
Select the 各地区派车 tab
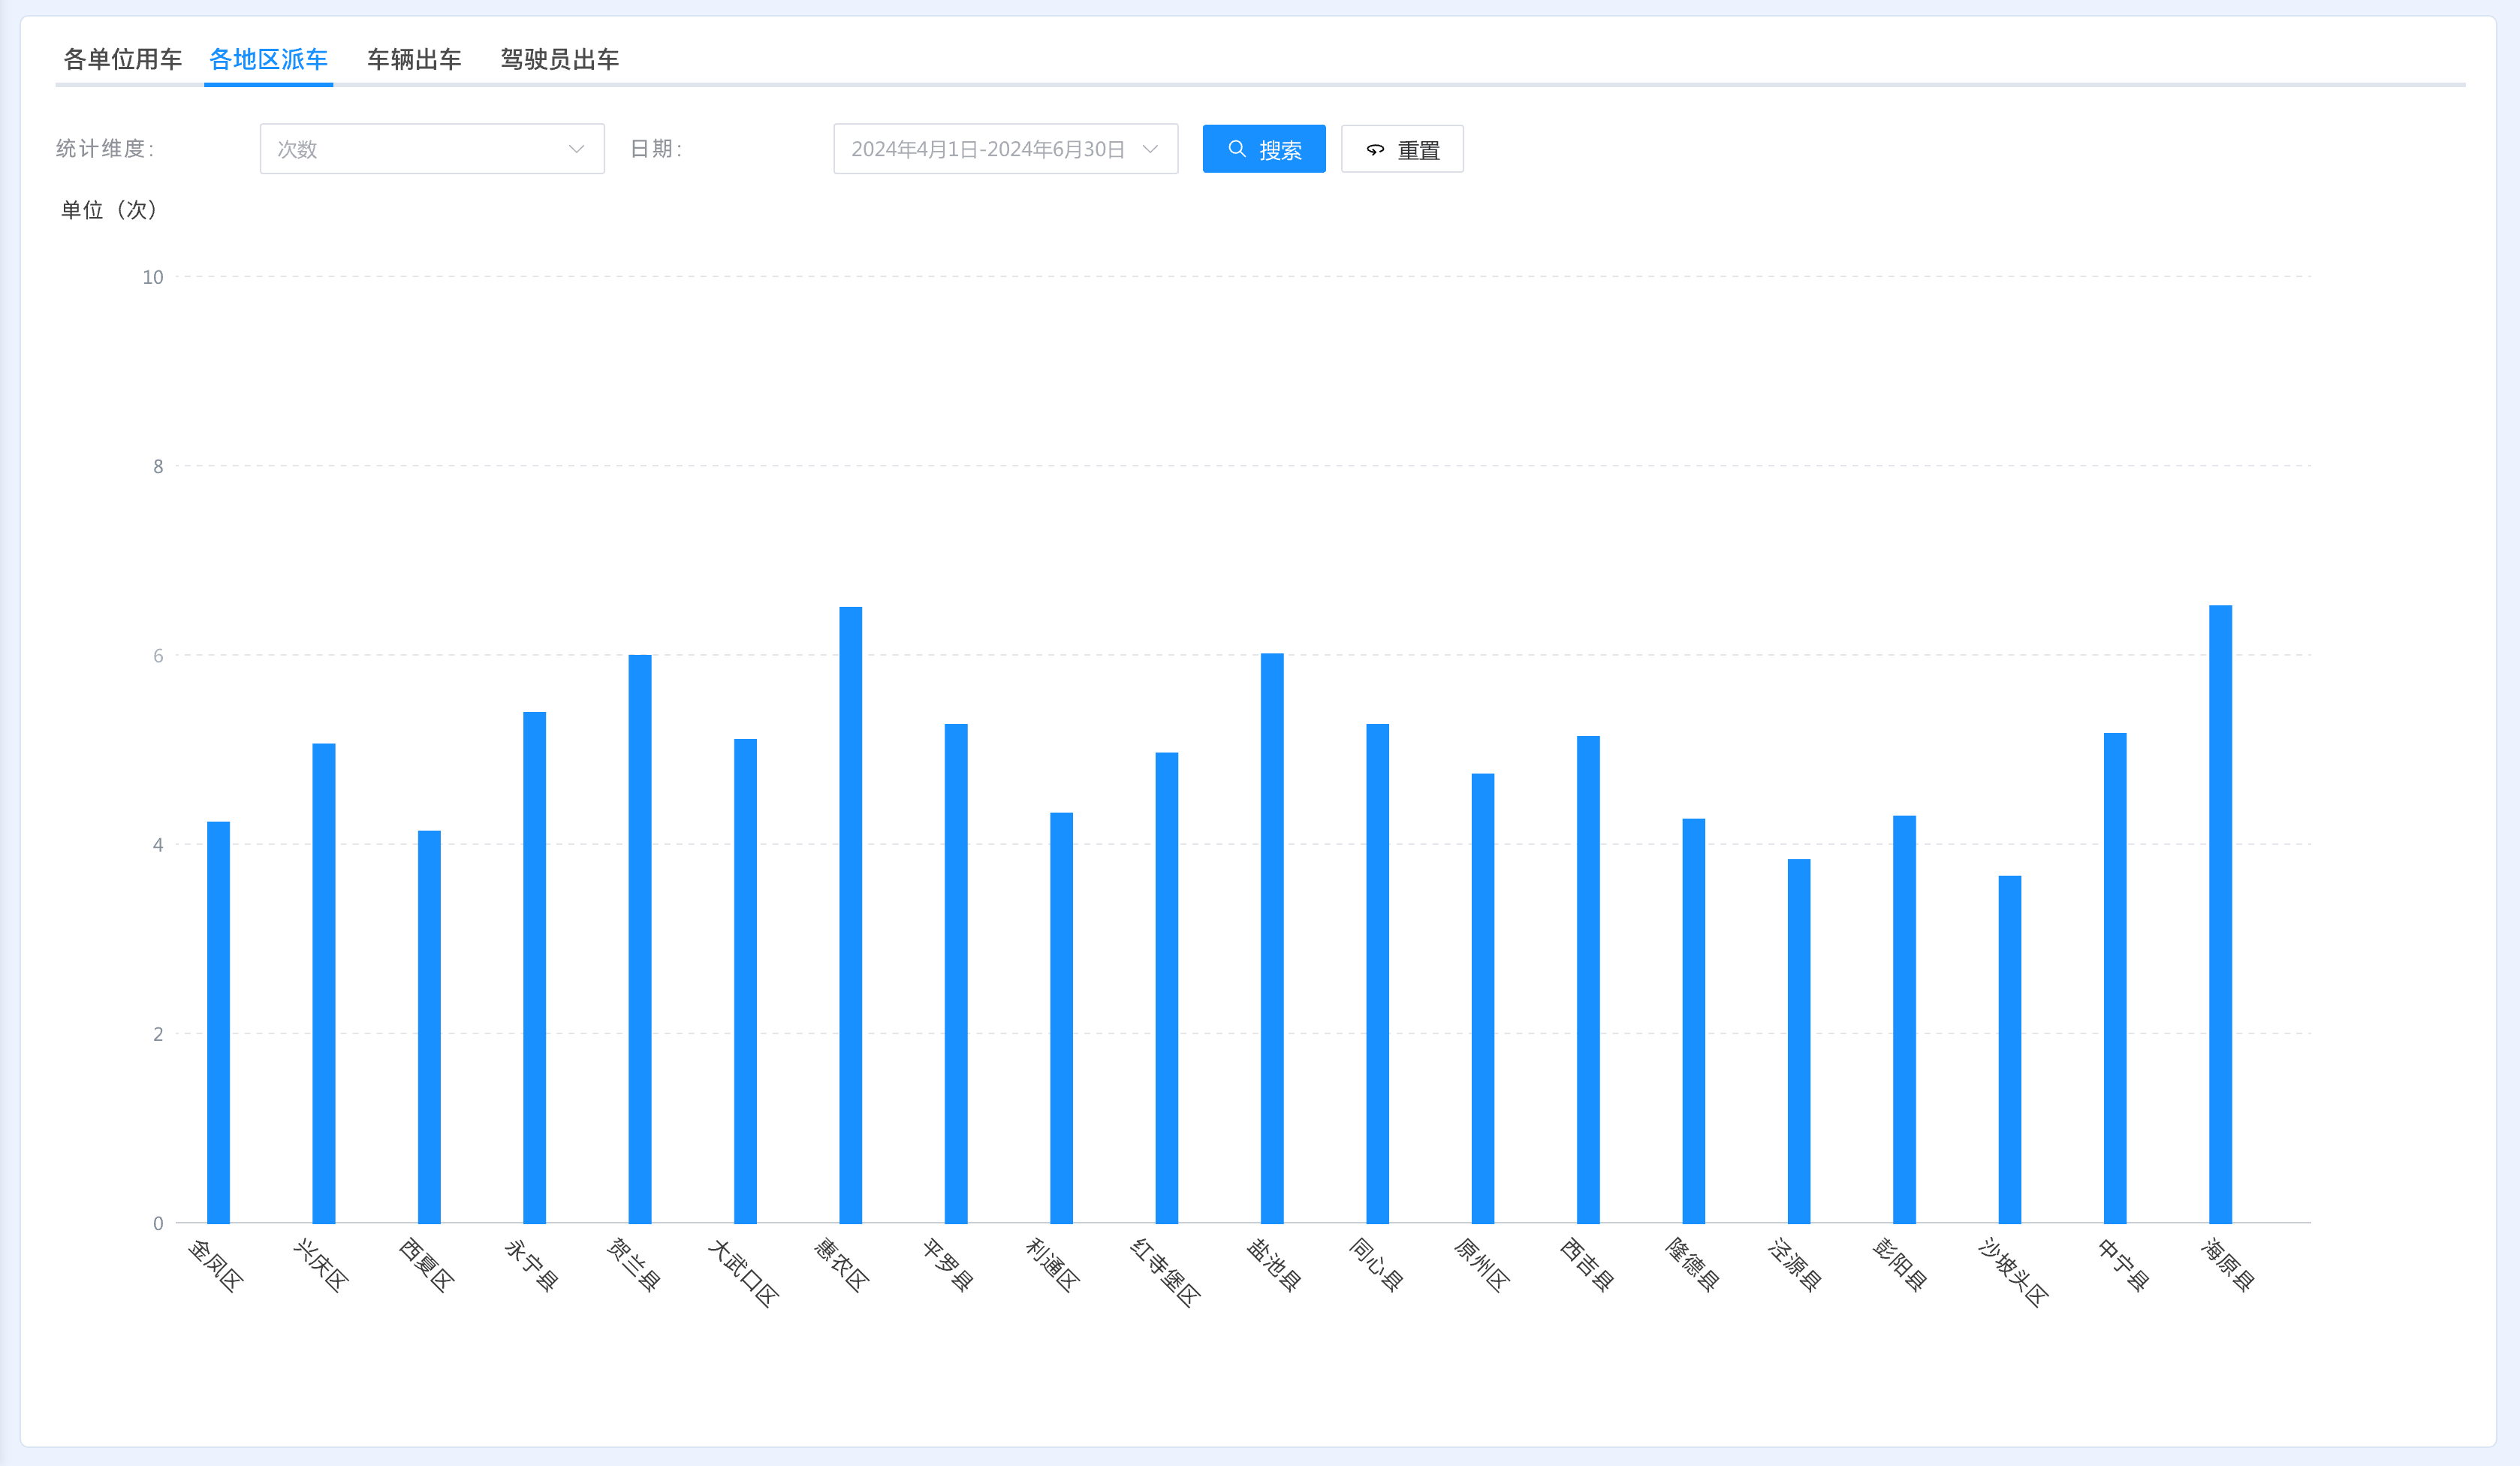pos(268,59)
